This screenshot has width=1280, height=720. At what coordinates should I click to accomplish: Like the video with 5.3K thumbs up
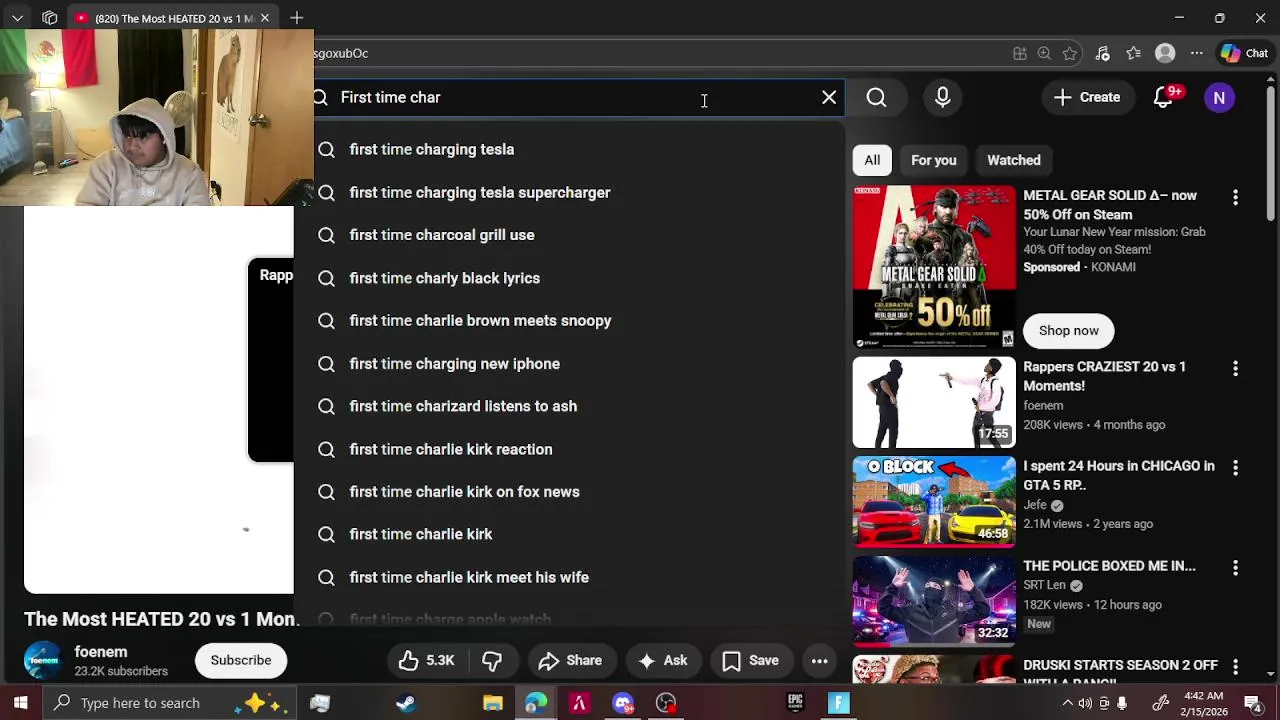[x=426, y=660]
